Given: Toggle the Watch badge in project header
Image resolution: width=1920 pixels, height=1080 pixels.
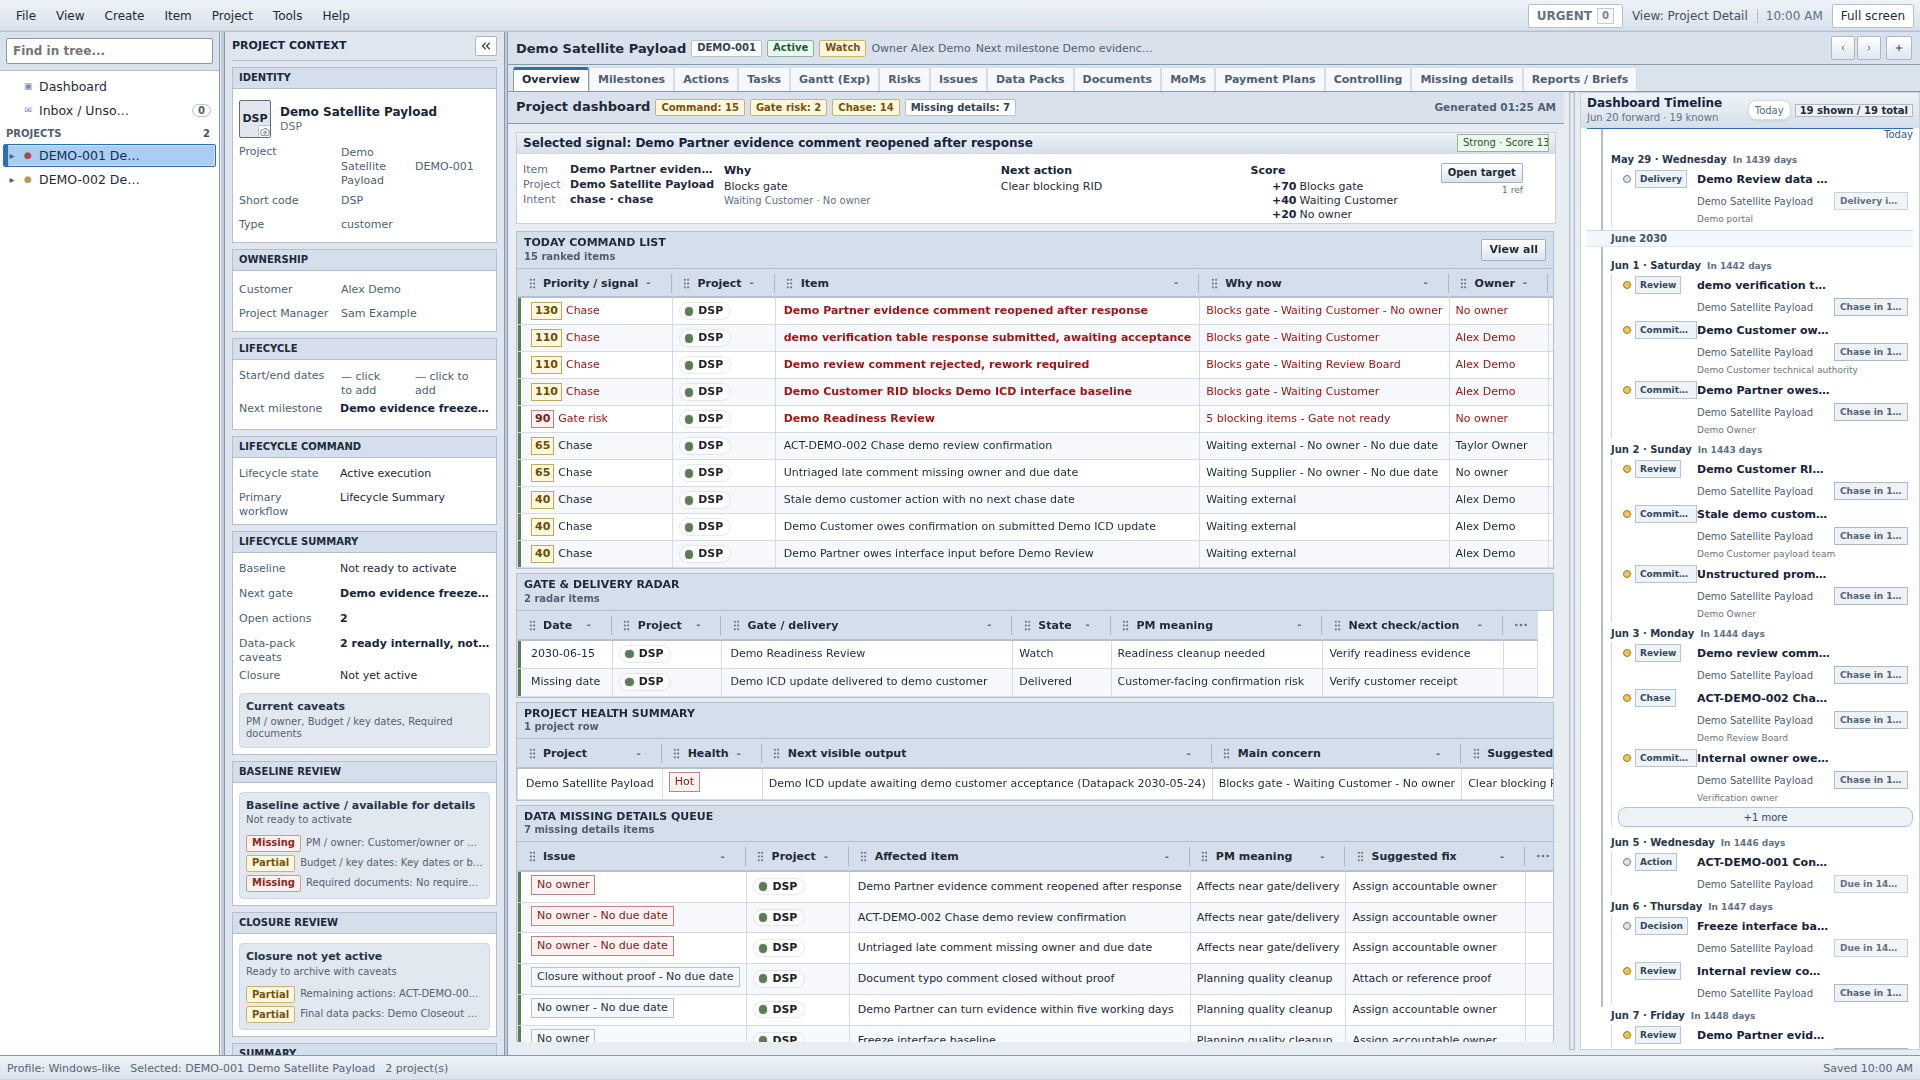Looking at the screenshot, I should (x=842, y=48).
